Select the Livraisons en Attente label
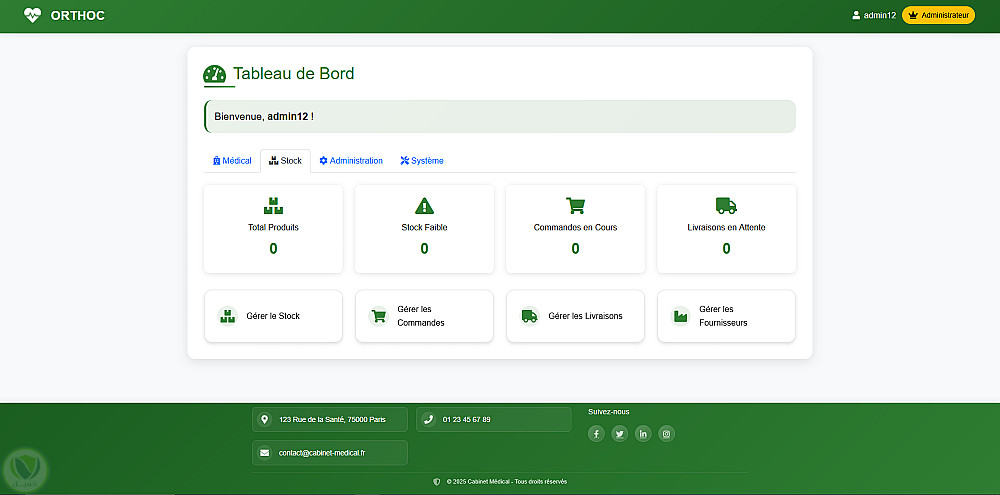Image resolution: width=1000 pixels, height=495 pixels. click(x=726, y=227)
